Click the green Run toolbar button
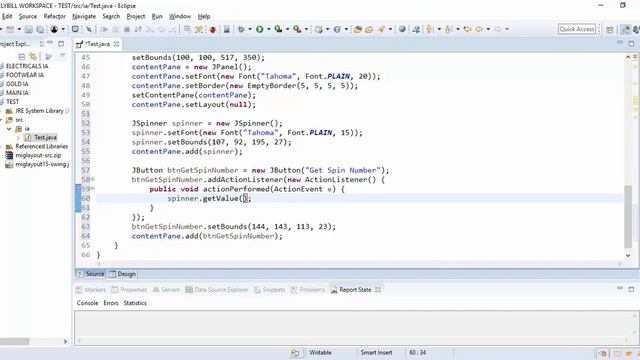 click(x=260, y=29)
